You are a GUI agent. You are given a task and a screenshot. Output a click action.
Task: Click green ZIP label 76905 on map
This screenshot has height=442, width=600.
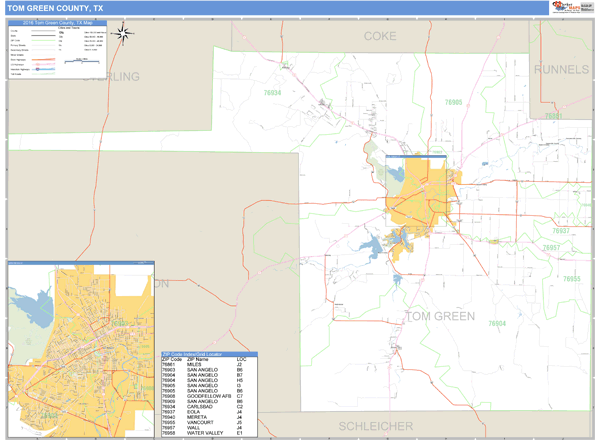[x=453, y=102]
